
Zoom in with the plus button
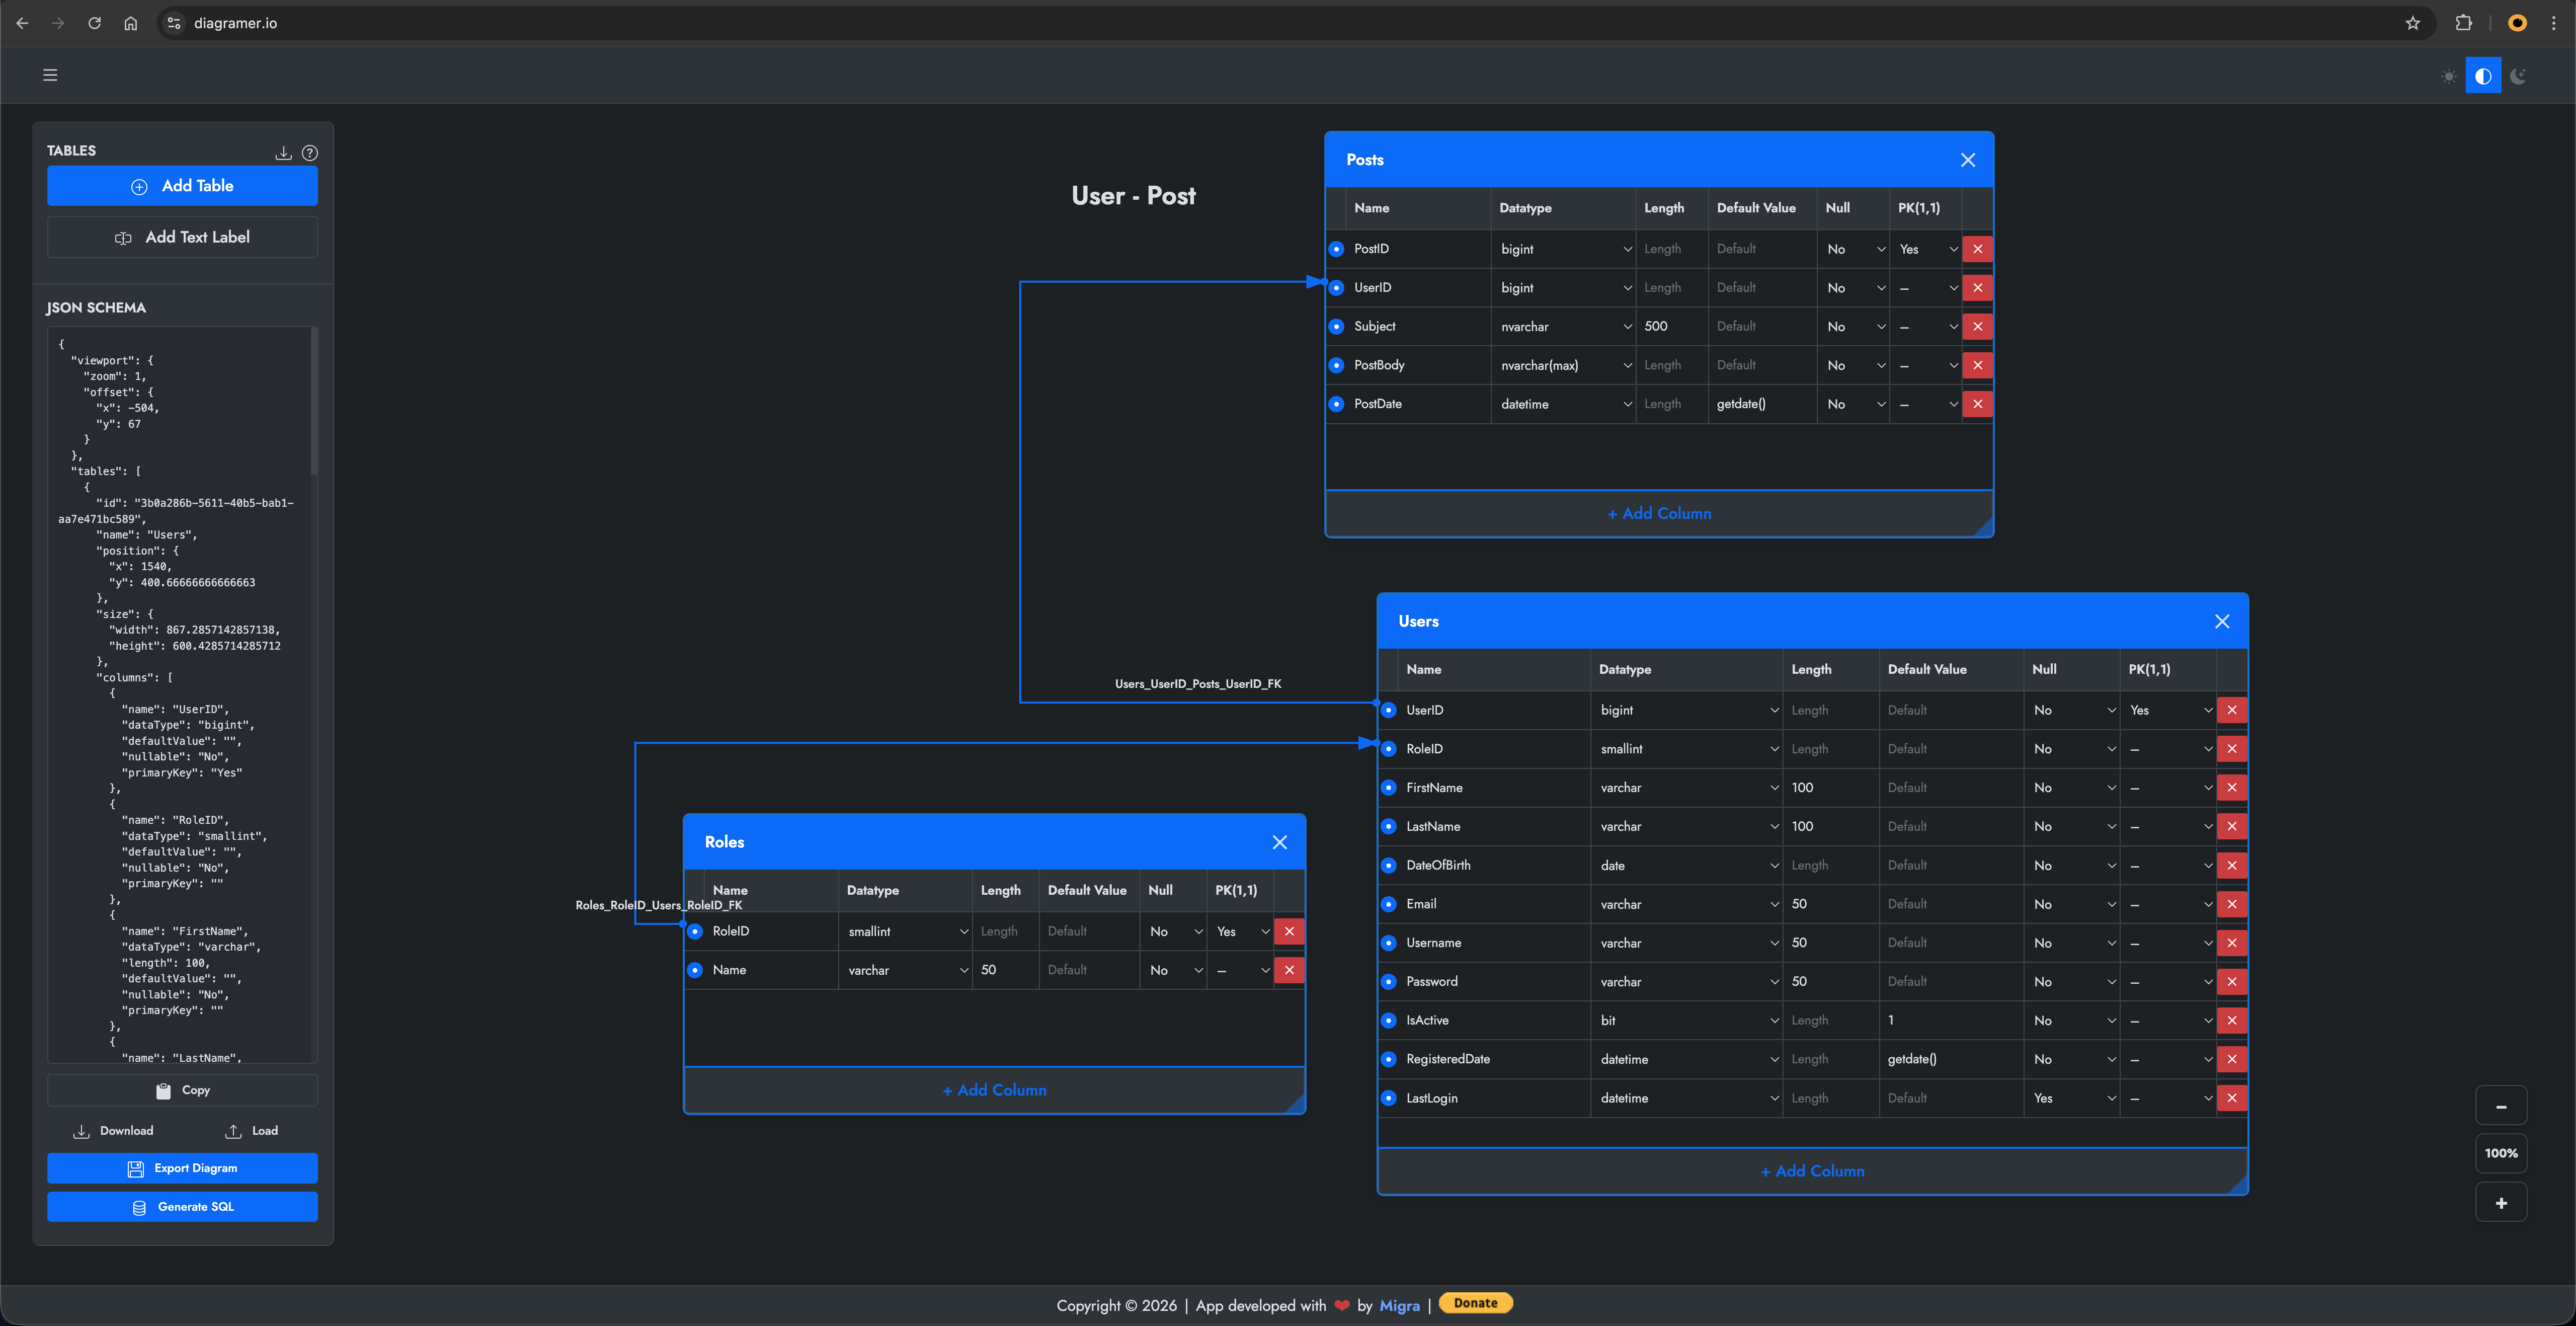coord(2500,1203)
